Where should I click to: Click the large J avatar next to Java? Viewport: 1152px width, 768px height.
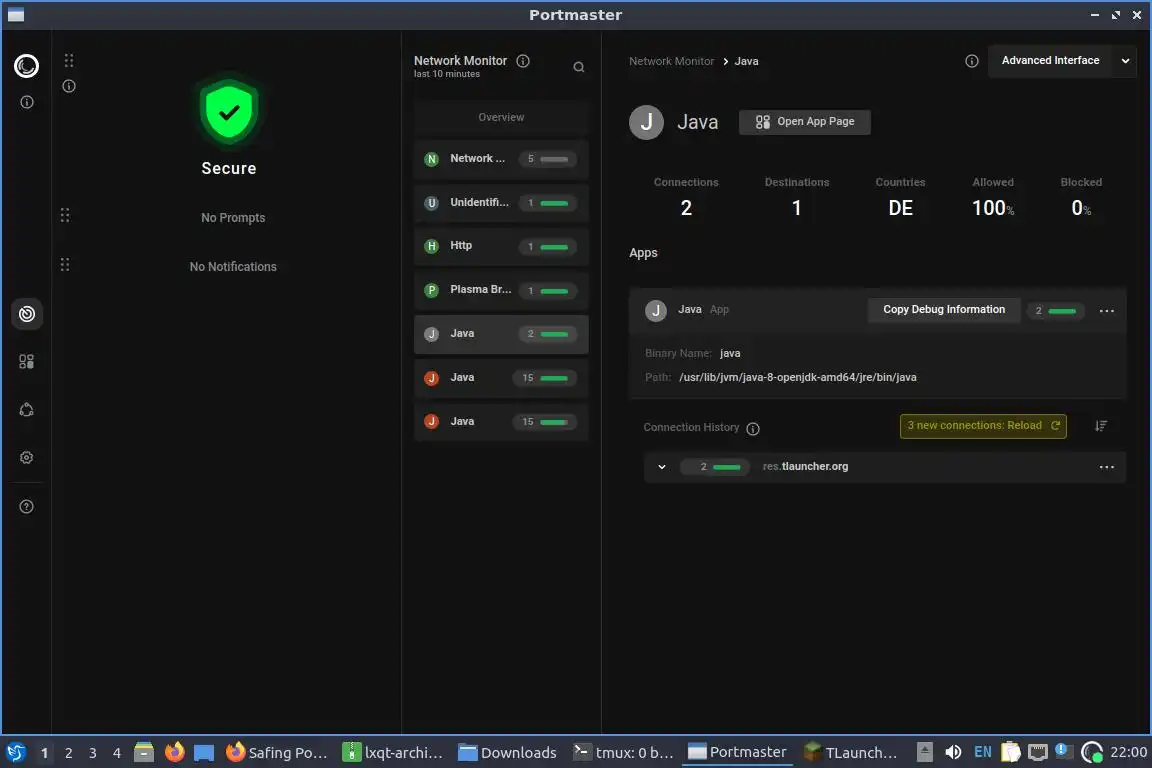(647, 122)
